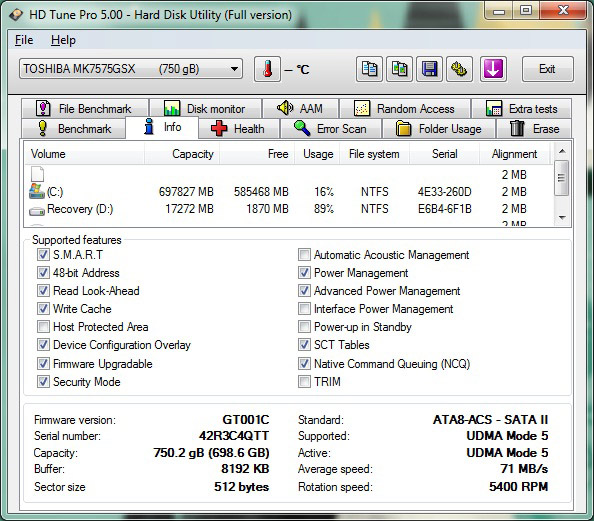Sort by the Usage column header
Image resolution: width=594 pixels, height=521 pixels.
(x=317, y=154)
